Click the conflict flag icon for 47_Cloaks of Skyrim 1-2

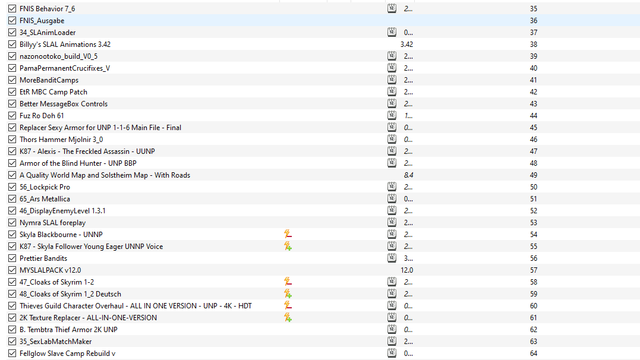(x=288, y=282)
